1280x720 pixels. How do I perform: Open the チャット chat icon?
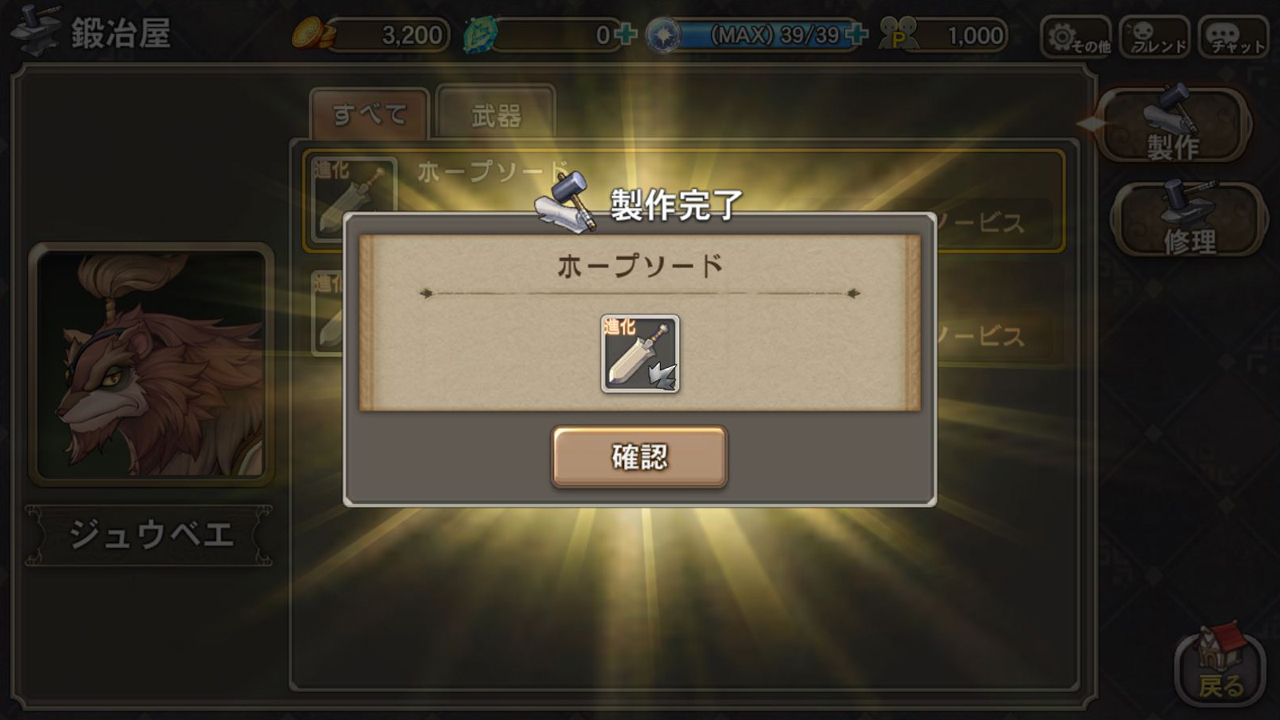click(x=1232, y=37)
